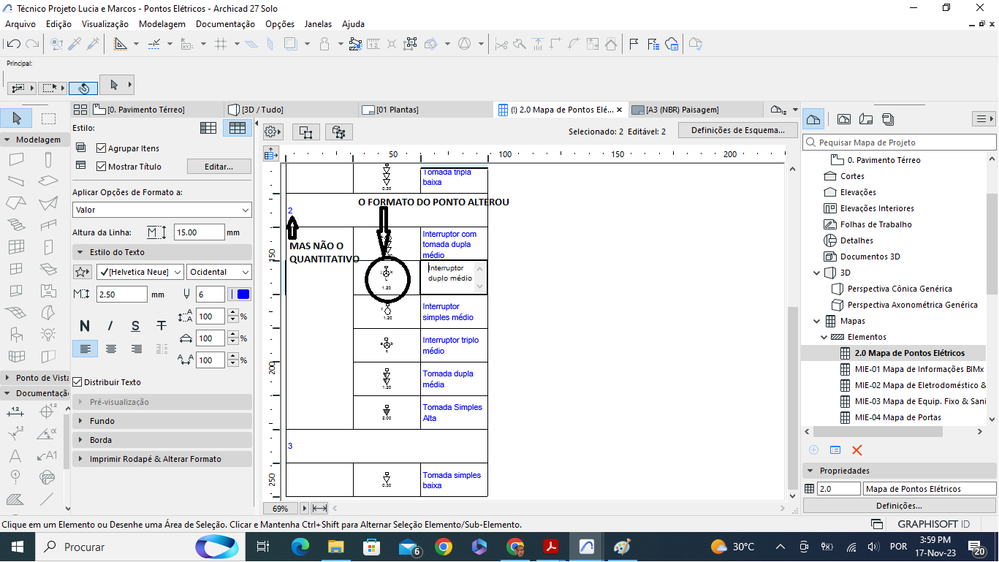The width and height of the screenshot is (999, 562).
Task: Click the Redo arrow icon
Action: point(32,44)
